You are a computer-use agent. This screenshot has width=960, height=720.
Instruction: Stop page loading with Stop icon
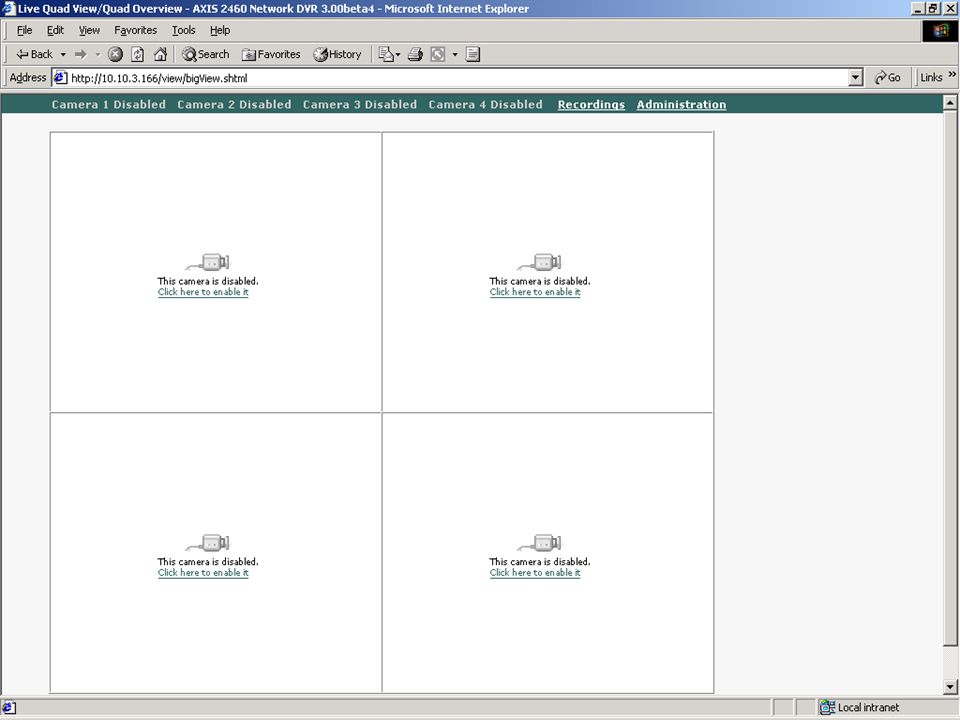115,54
